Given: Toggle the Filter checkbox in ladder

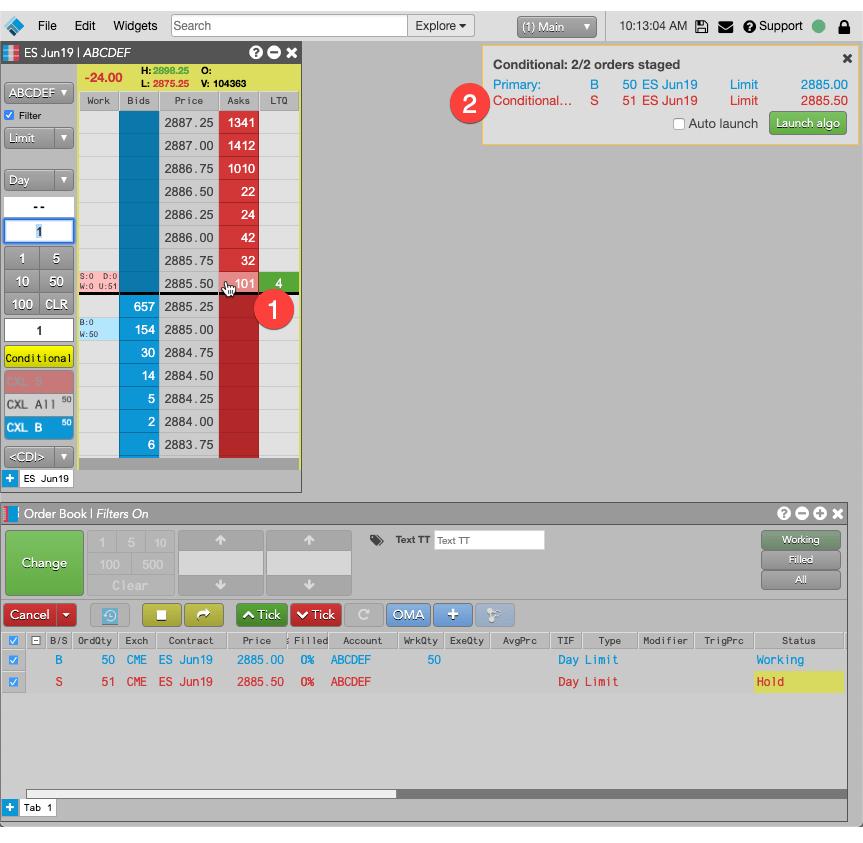Looking at the screenshot, I should coord(9,116).
